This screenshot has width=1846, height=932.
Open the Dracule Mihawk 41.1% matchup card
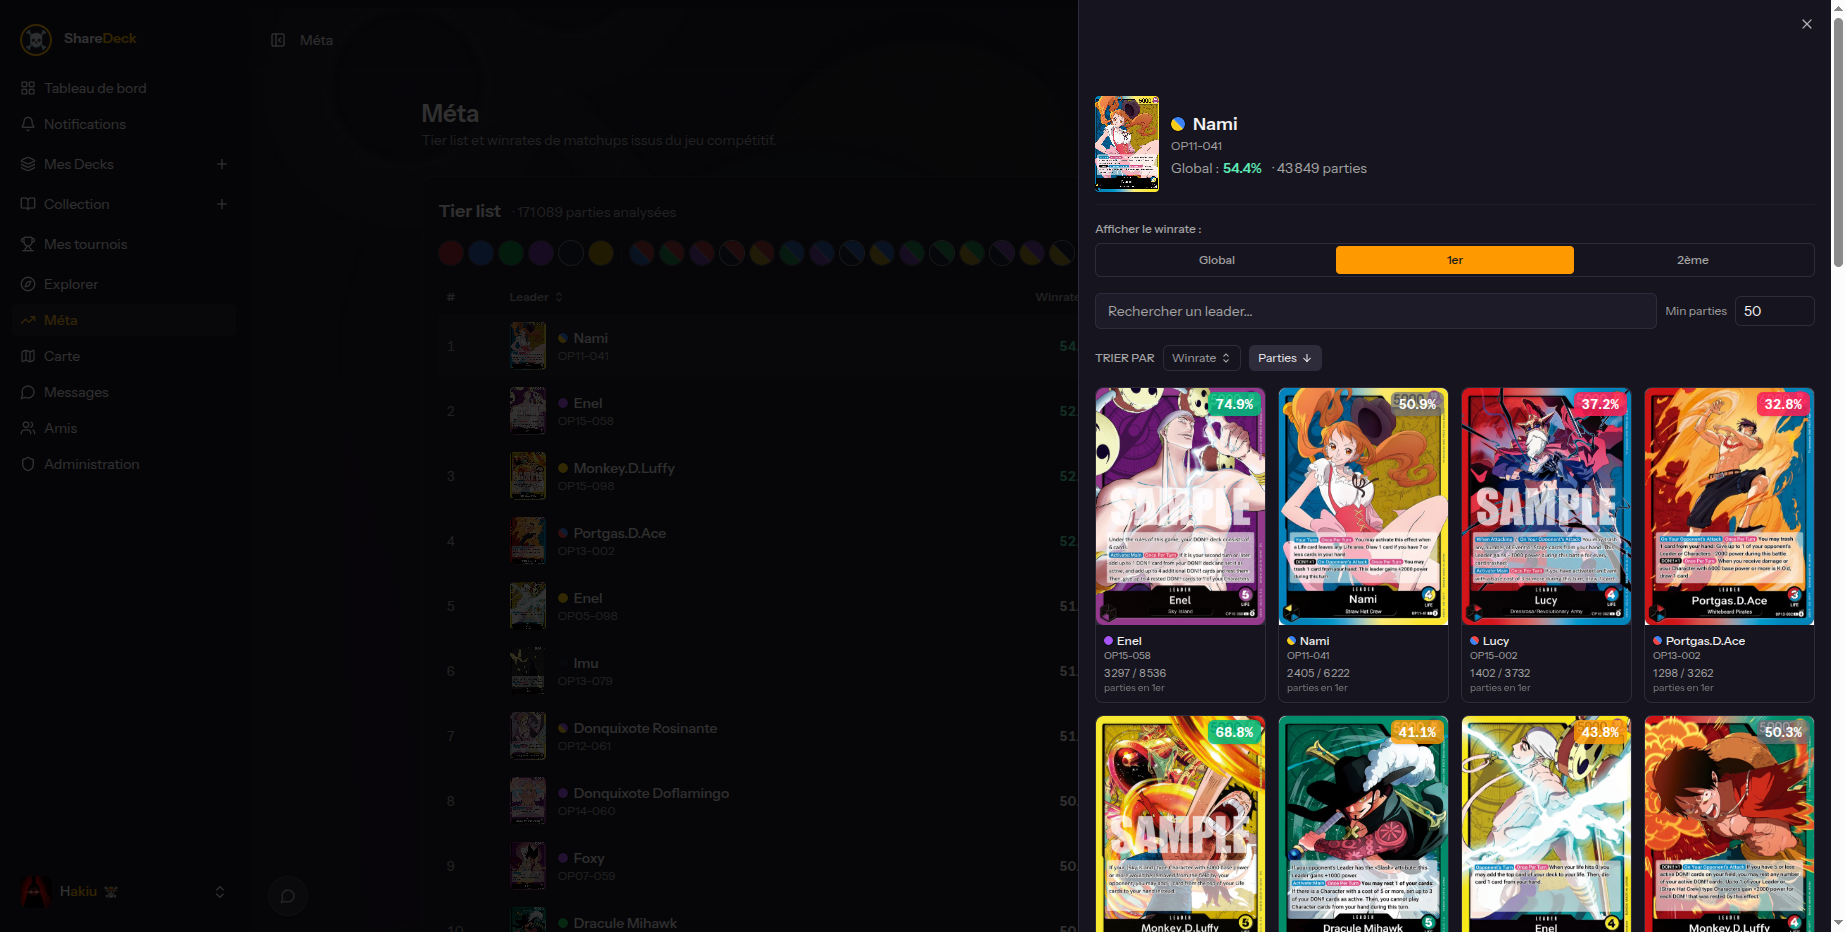(1363, 824)
